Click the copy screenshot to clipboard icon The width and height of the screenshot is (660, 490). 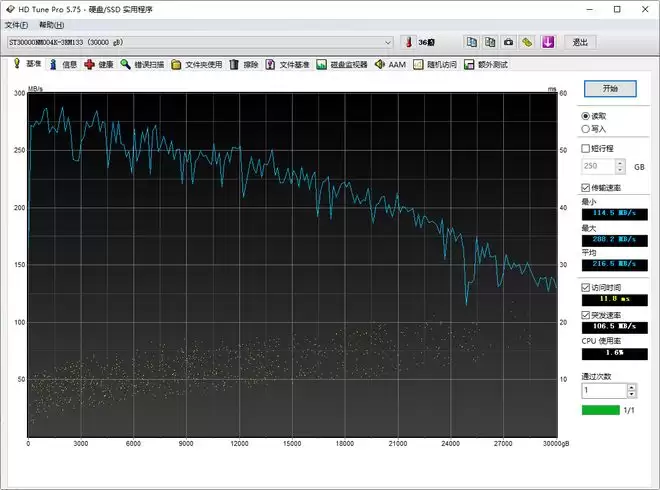[490, 42]
